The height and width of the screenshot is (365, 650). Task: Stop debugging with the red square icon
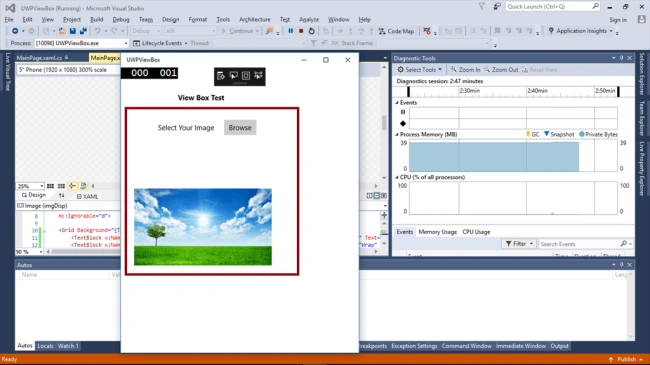pyautogui.click(x=301, y=31)
